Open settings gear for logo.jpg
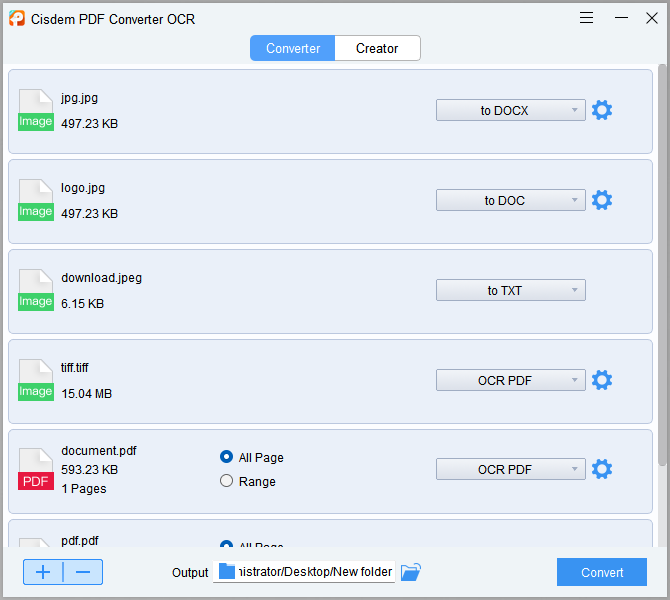This screenshot has width=670, height=600. 602,200
